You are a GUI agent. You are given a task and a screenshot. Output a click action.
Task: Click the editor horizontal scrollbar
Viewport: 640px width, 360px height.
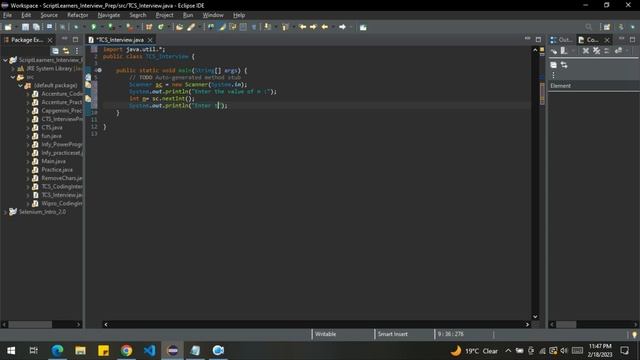(x=316, y=324)
